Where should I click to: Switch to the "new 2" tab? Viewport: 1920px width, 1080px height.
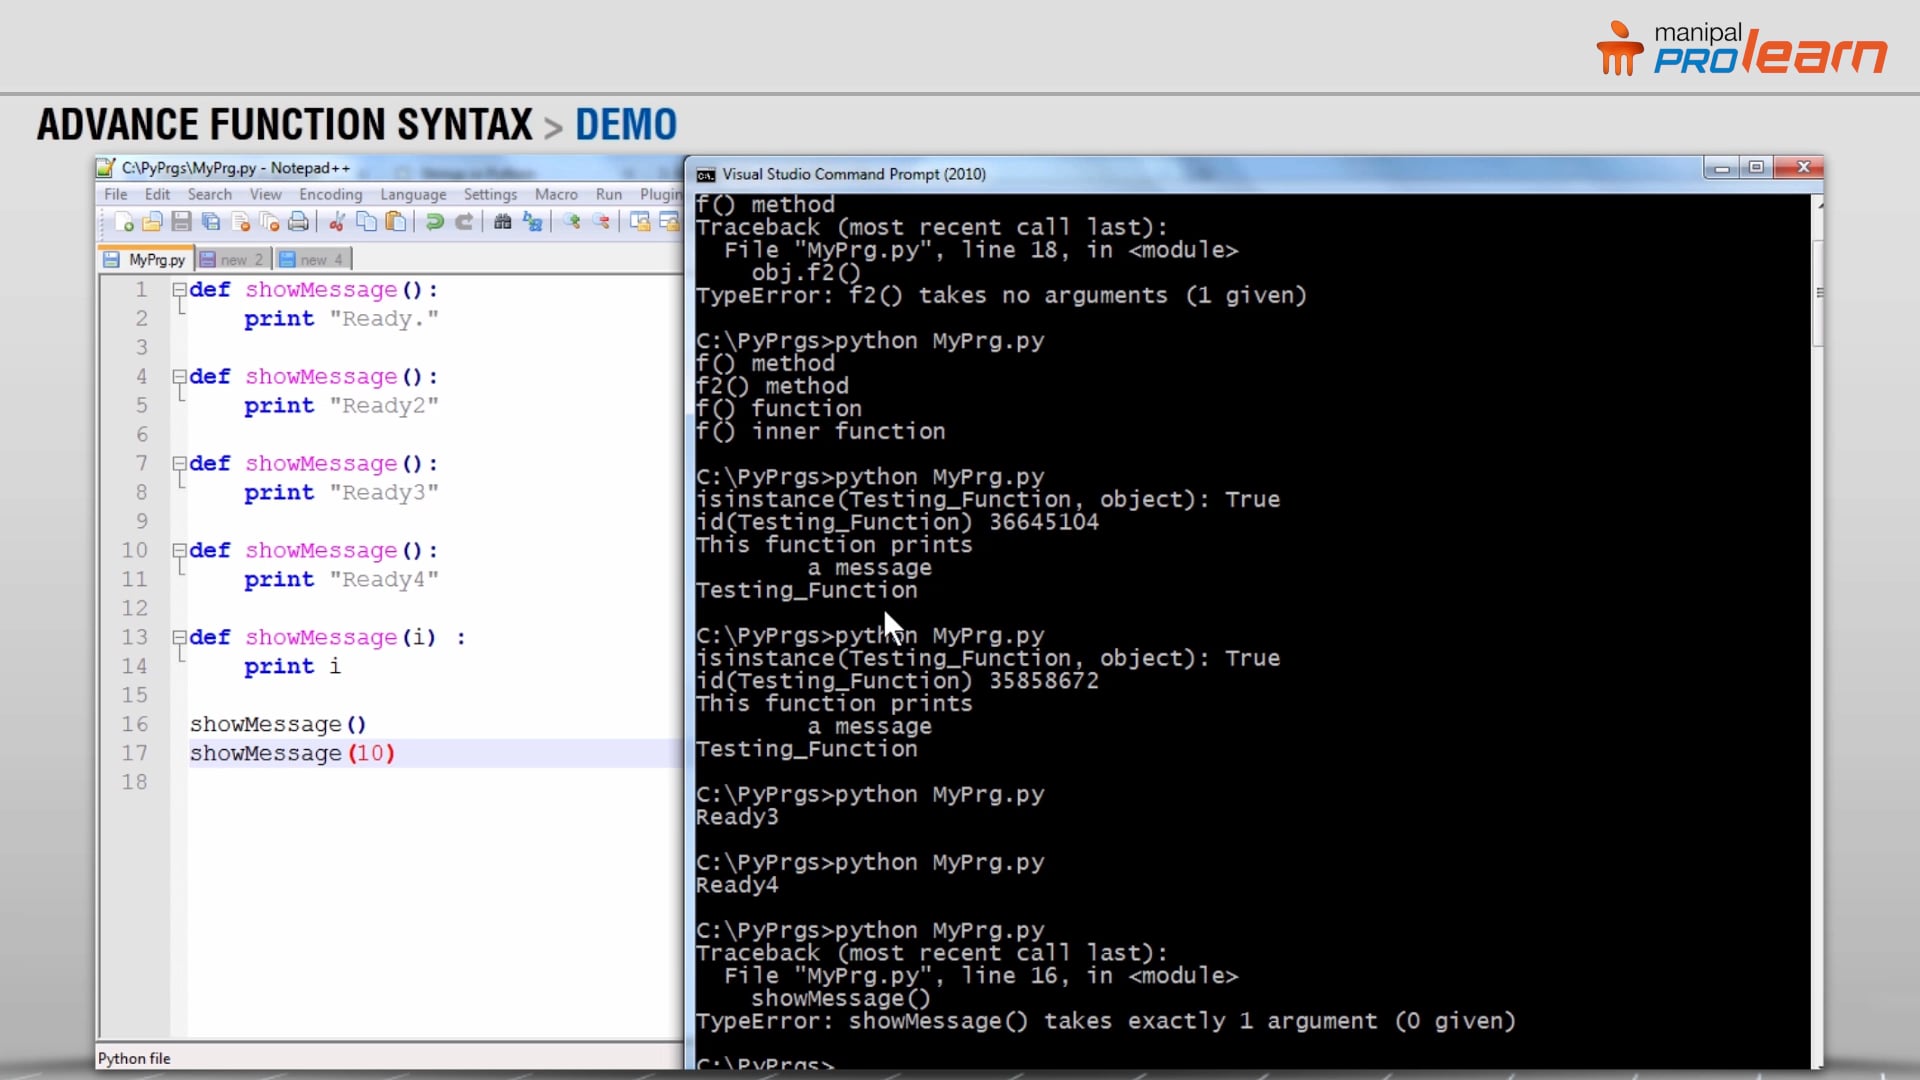click(x=232, y=258)
